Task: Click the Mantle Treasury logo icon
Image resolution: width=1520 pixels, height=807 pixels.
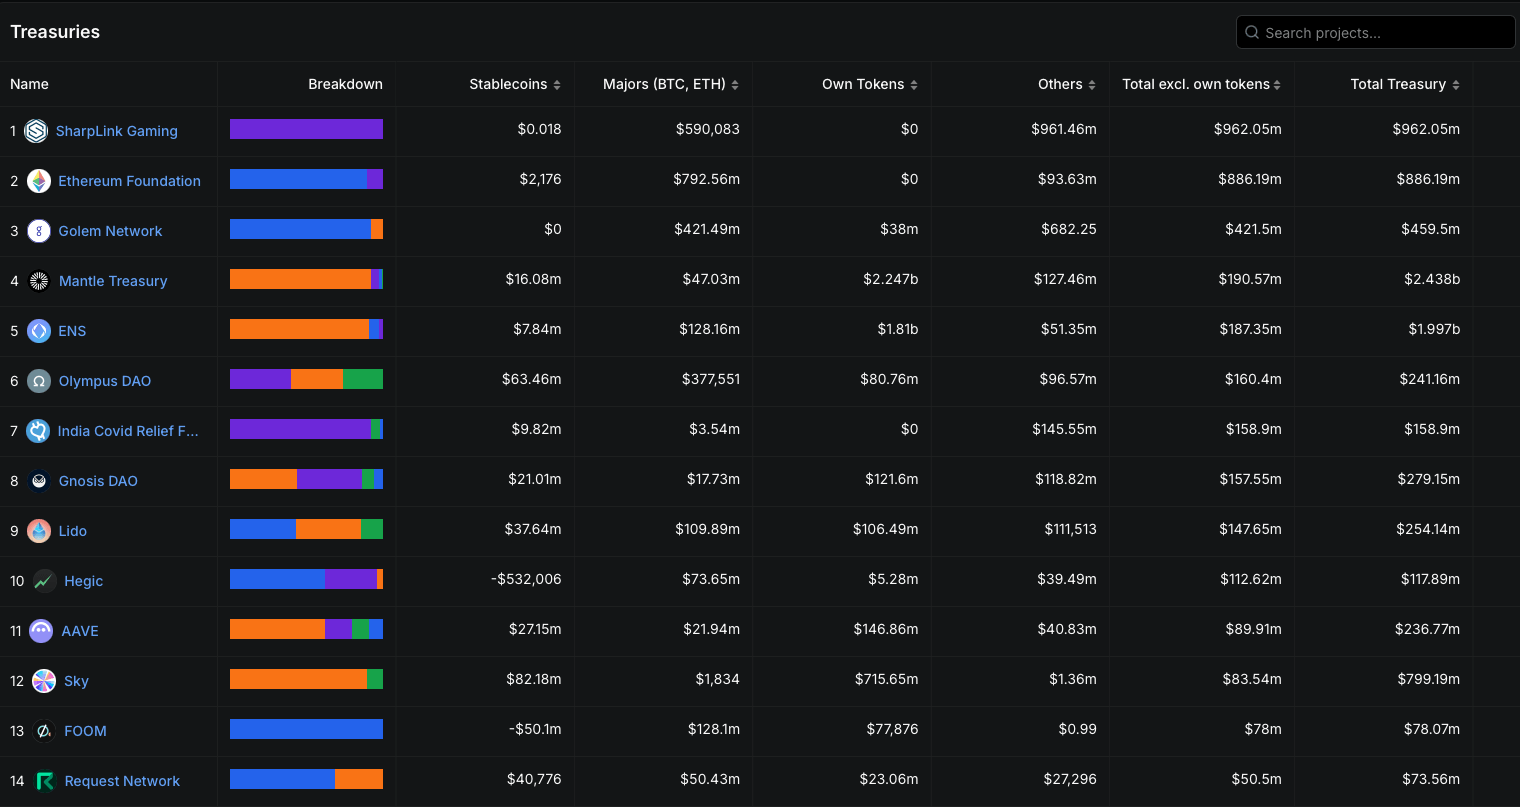Action: pos(39,281)
